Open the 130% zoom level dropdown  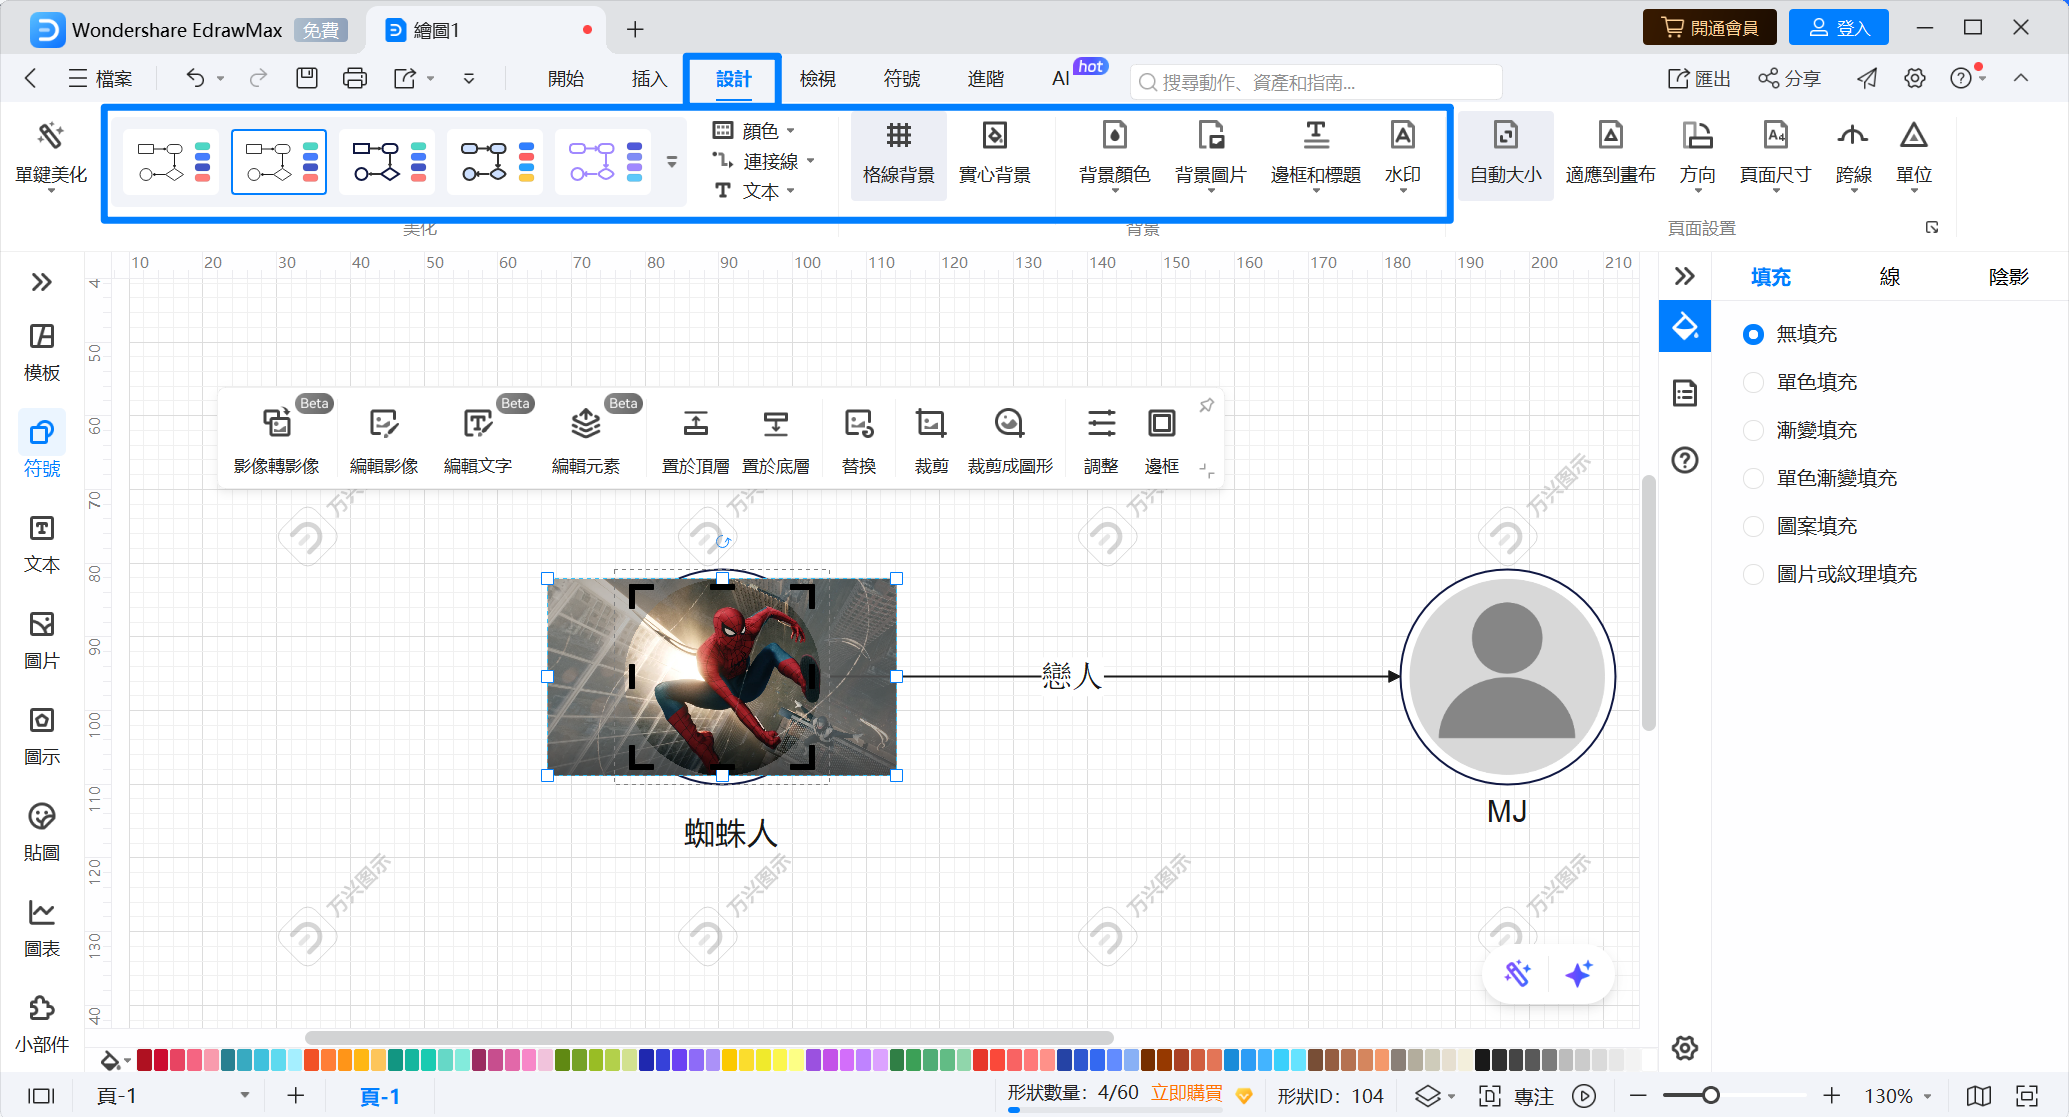(x=1898, y=1096)
